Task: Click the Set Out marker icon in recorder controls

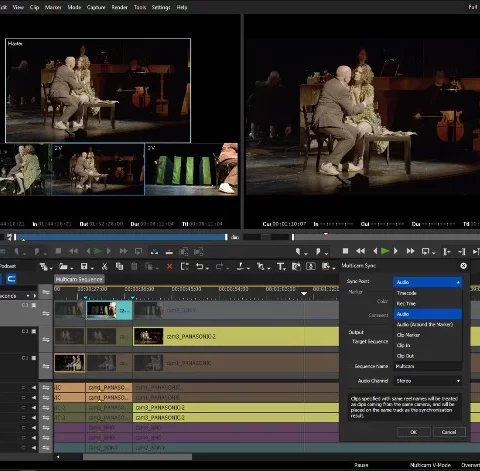Action: pyautogui.click(x=318, y=251)
